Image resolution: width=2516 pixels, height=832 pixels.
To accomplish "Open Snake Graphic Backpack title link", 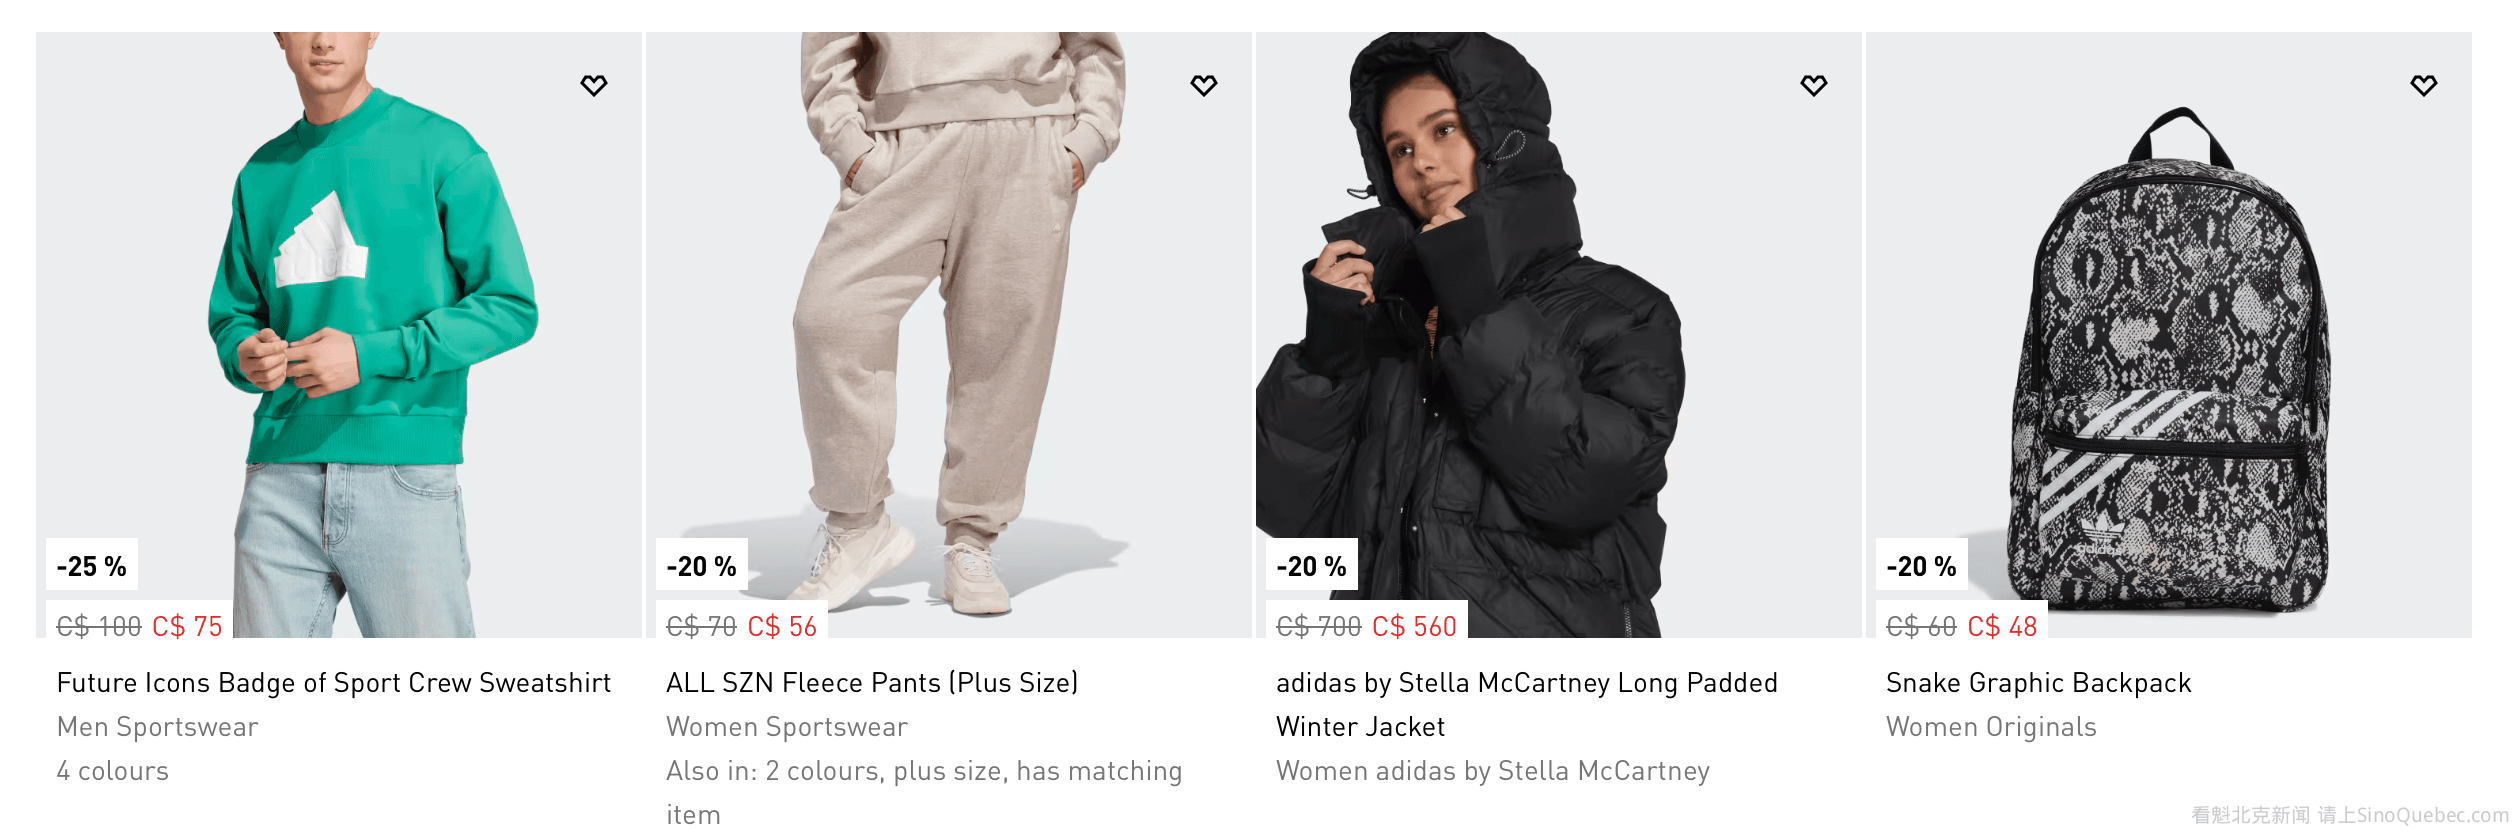I will [x=2038, y=683].
